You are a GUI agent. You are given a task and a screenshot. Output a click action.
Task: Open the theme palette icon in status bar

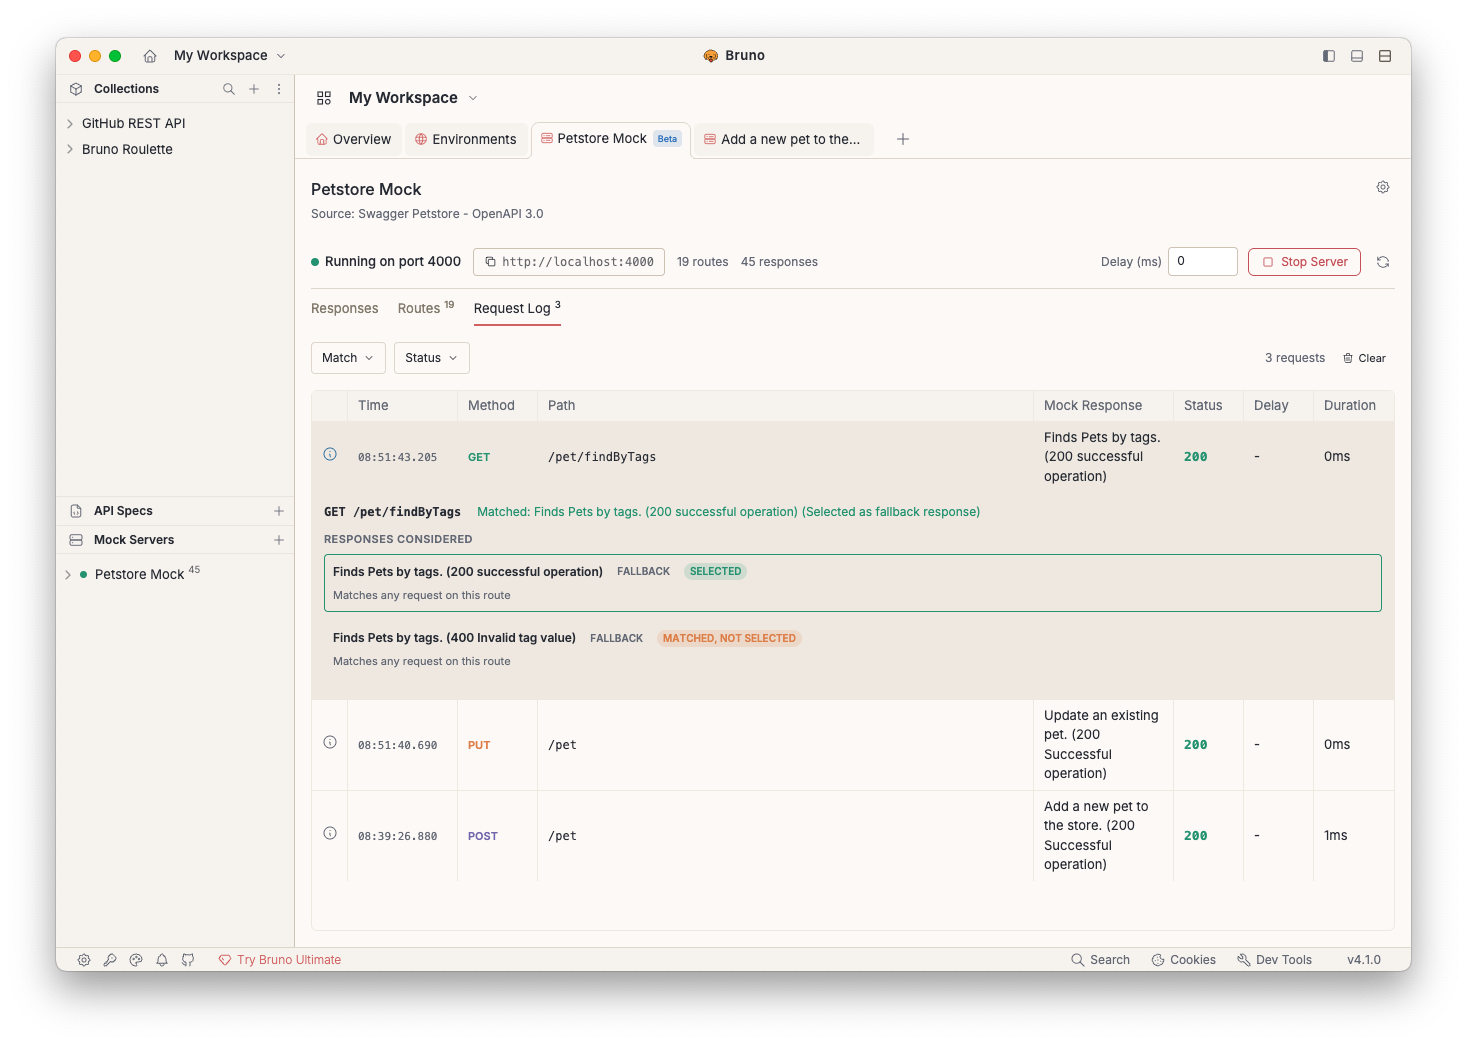[136, 960]
